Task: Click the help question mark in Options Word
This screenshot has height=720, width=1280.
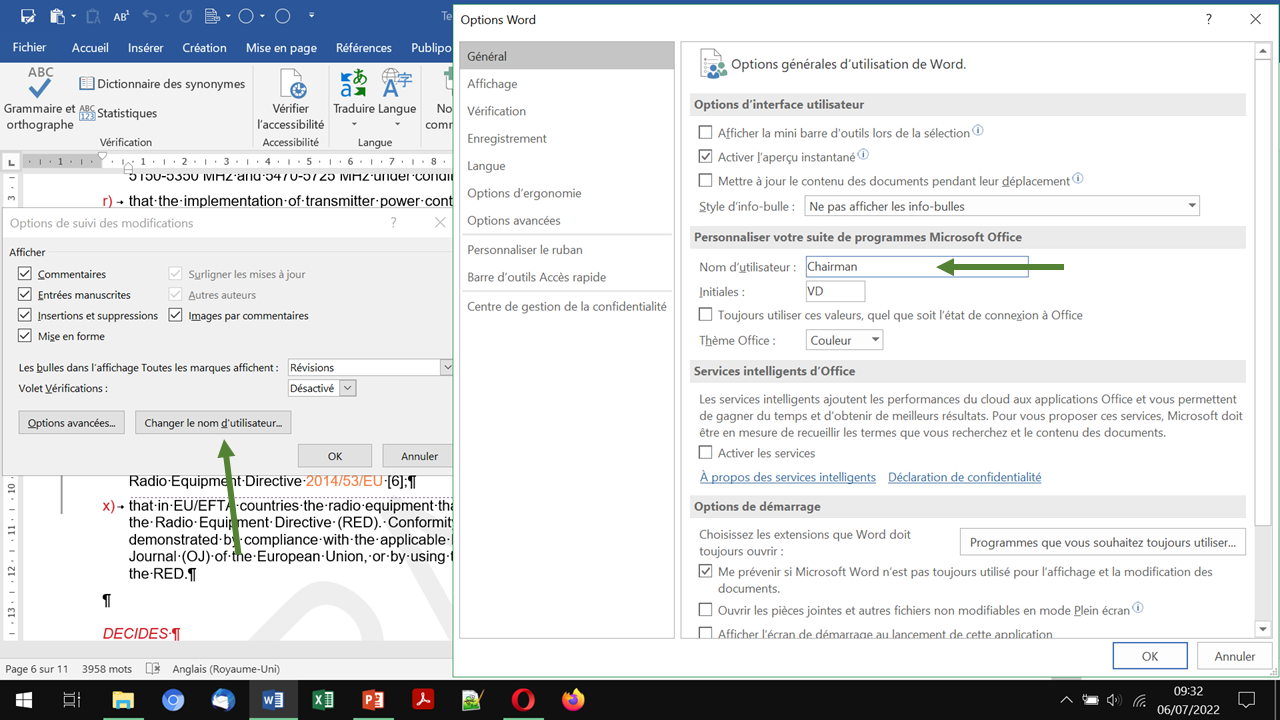Action: pos(1209,19)
